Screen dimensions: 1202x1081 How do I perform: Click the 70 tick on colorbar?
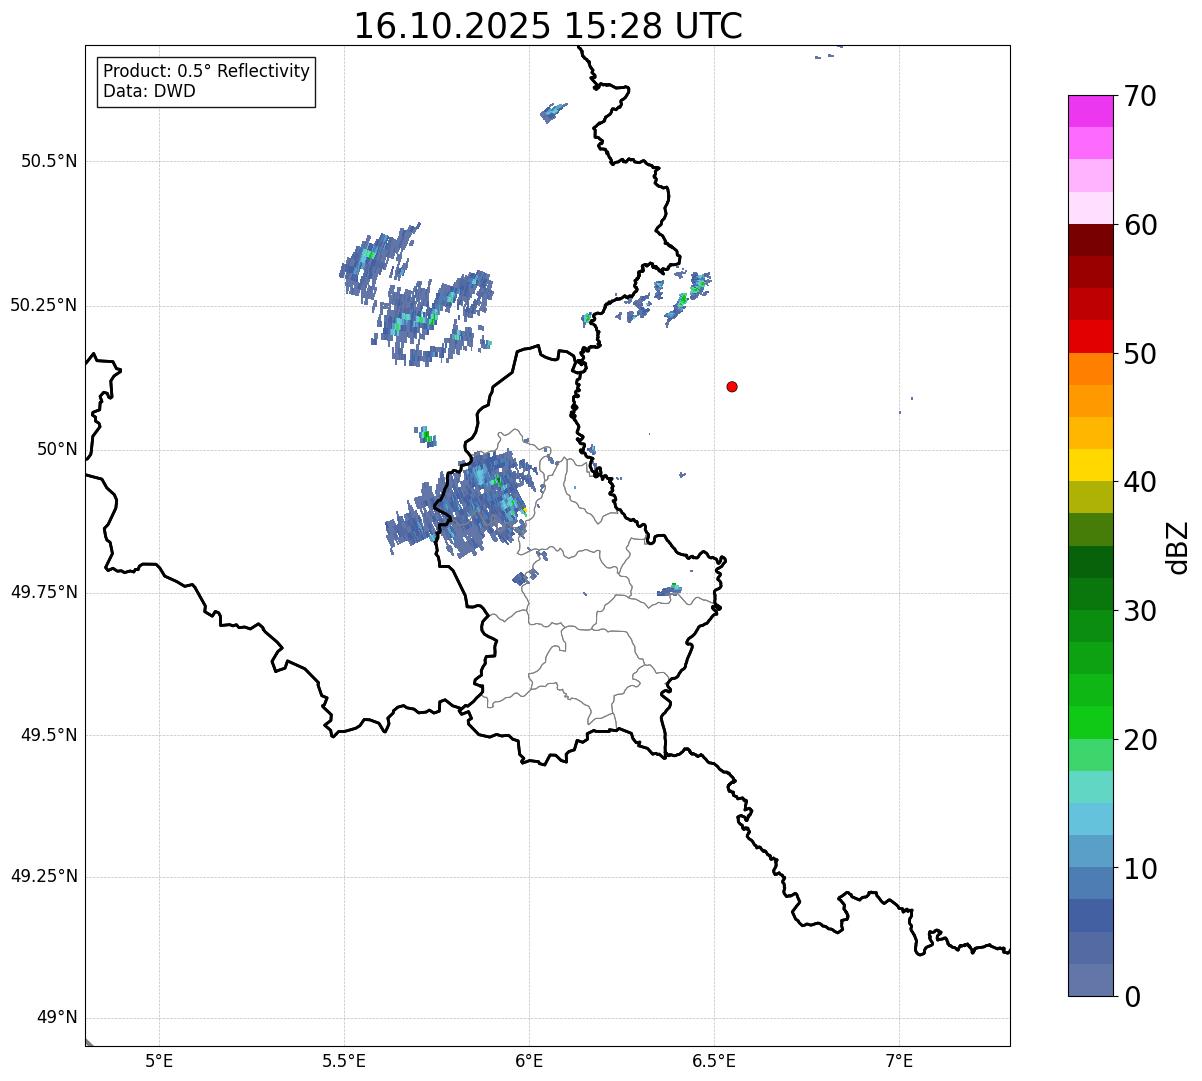coord(1140,96)
